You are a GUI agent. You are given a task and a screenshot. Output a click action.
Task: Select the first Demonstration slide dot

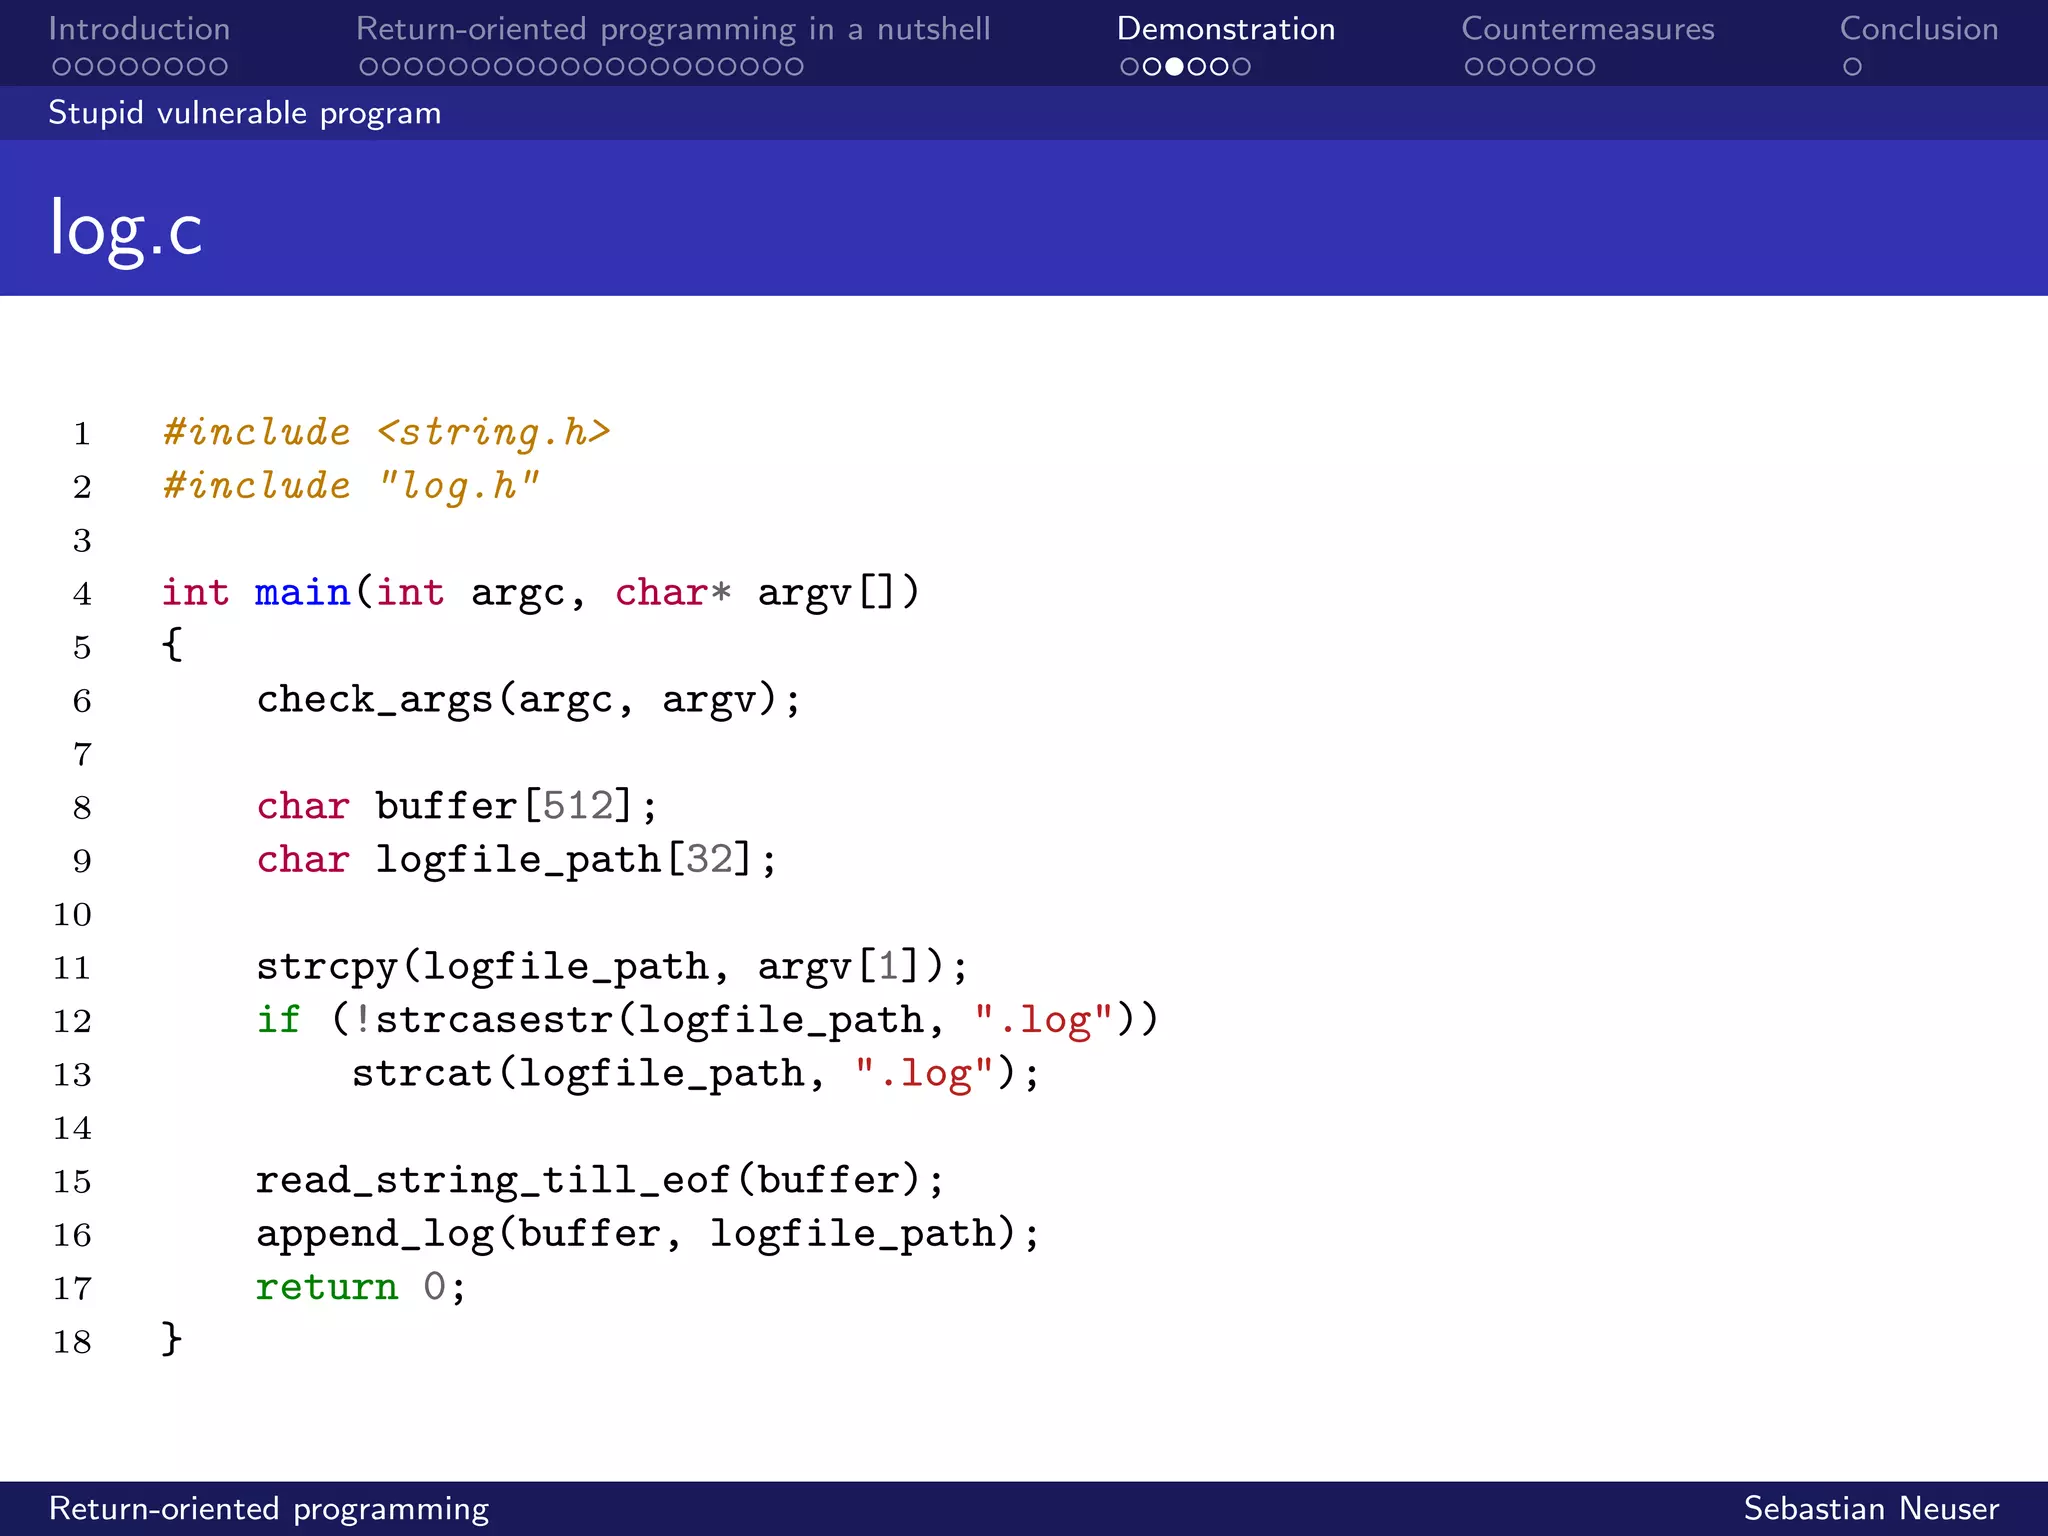click(x=1130, y=67)
